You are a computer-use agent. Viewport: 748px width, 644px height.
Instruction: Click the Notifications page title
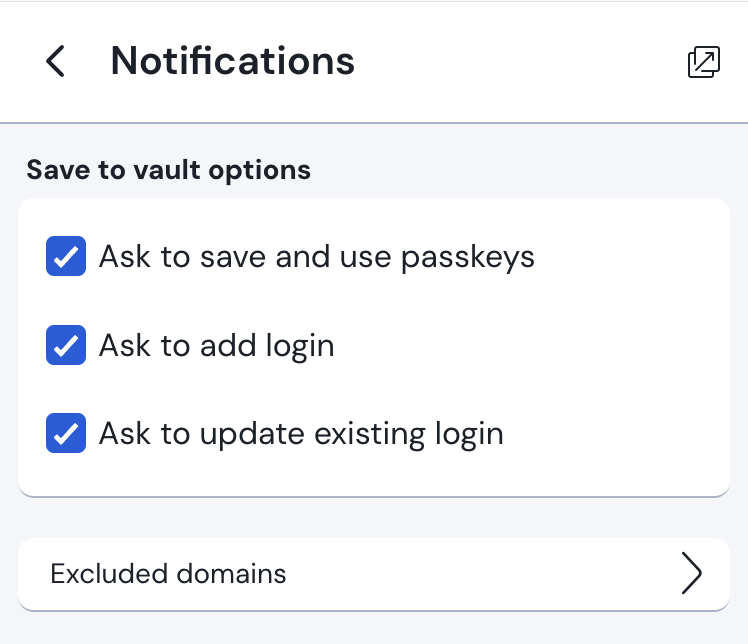(x=232, y=62)
